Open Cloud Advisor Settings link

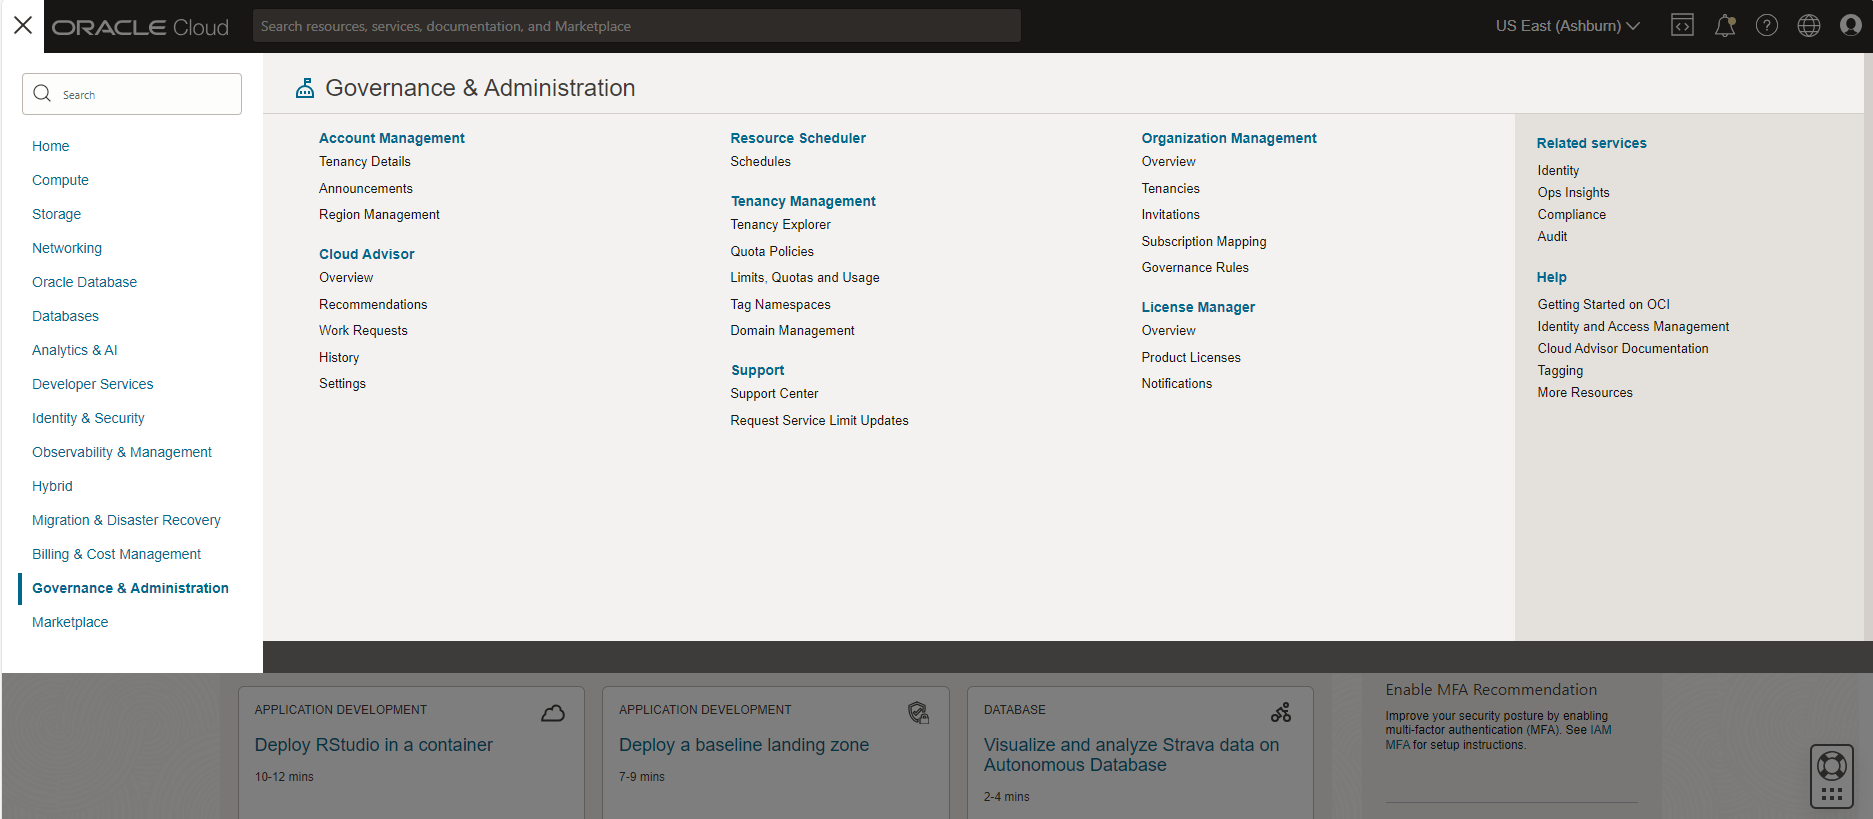pos(342,384)
